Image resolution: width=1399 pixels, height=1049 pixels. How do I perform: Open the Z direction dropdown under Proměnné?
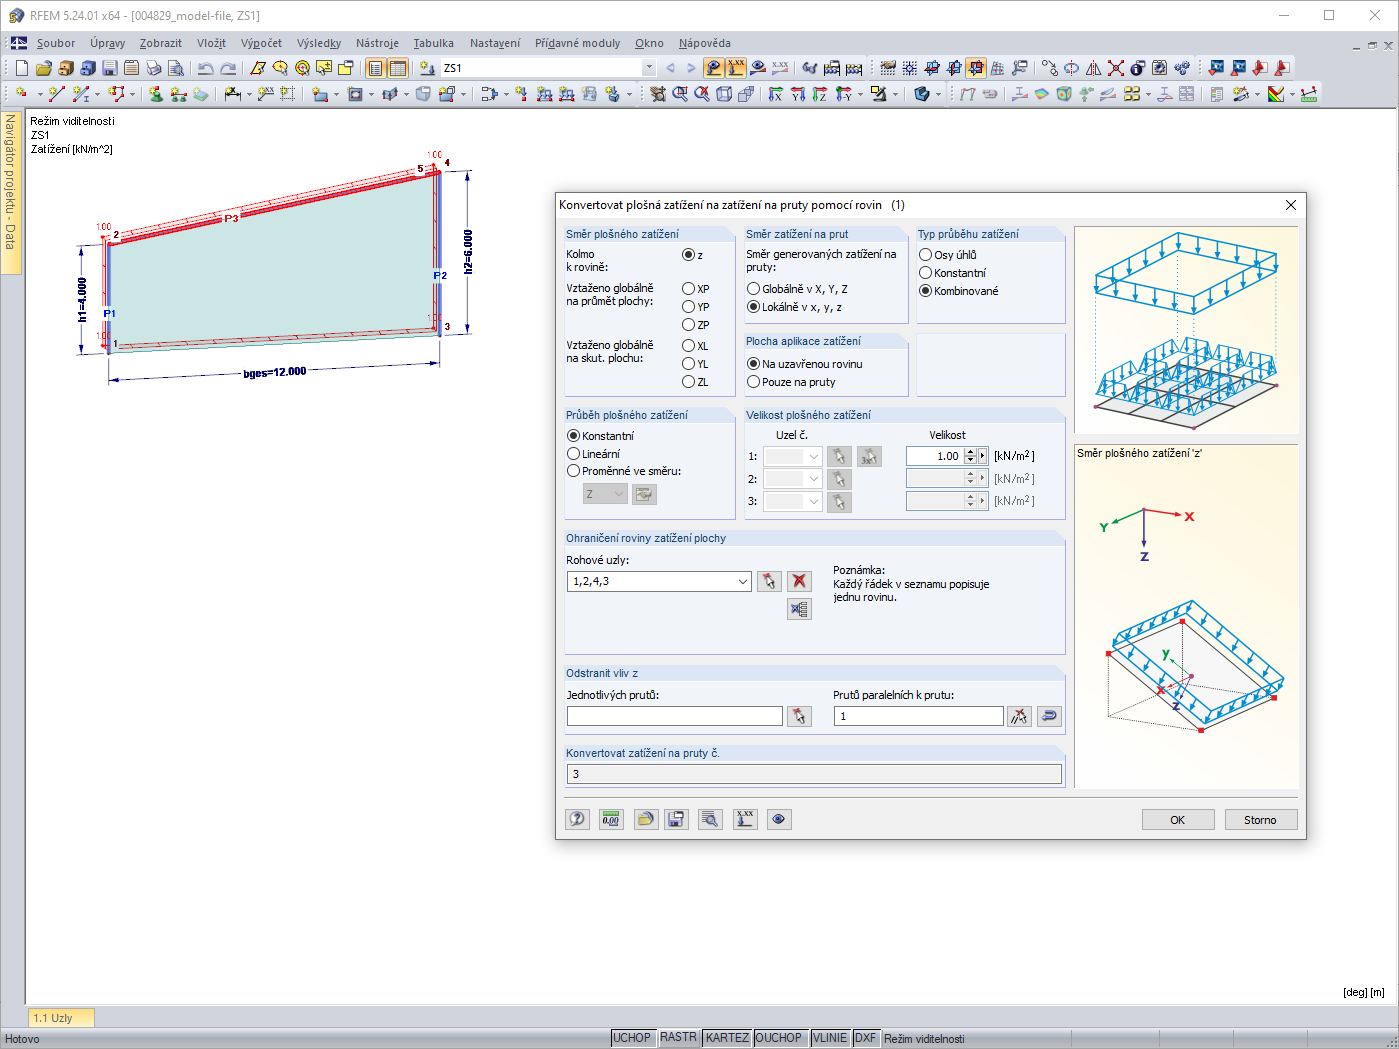(619, 494)
